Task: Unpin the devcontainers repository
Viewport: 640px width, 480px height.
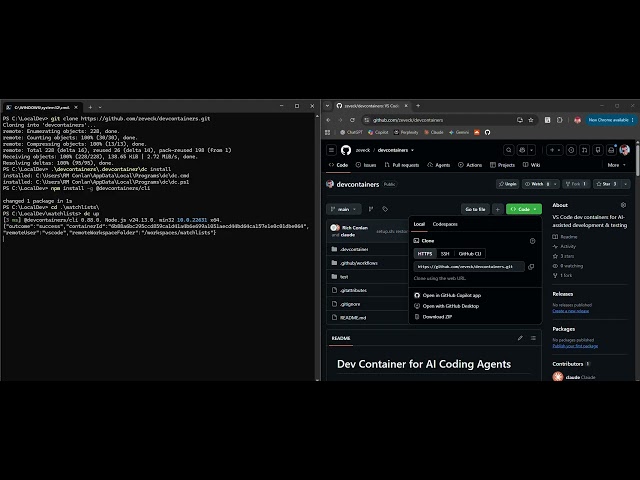Action: [x=507, y=184]
